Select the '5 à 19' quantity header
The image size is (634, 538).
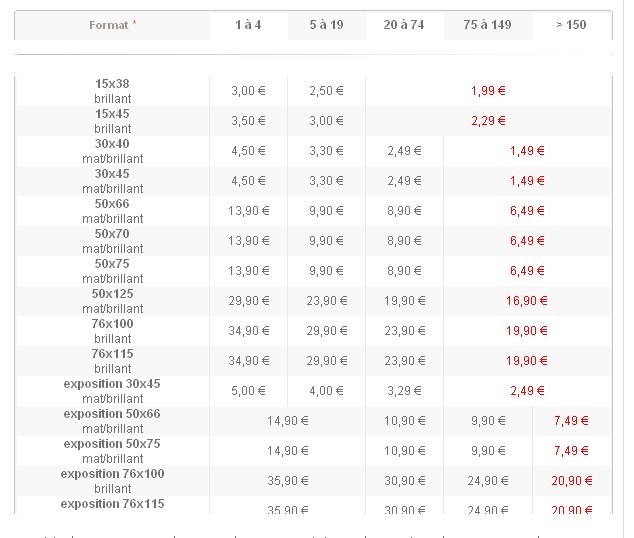[326, 25]
